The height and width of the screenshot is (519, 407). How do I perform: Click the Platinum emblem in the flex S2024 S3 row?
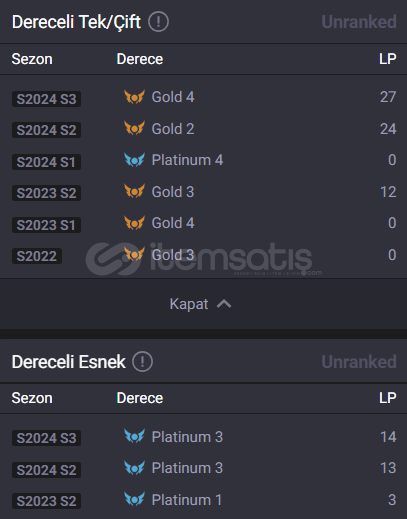(x=134, y=436)
